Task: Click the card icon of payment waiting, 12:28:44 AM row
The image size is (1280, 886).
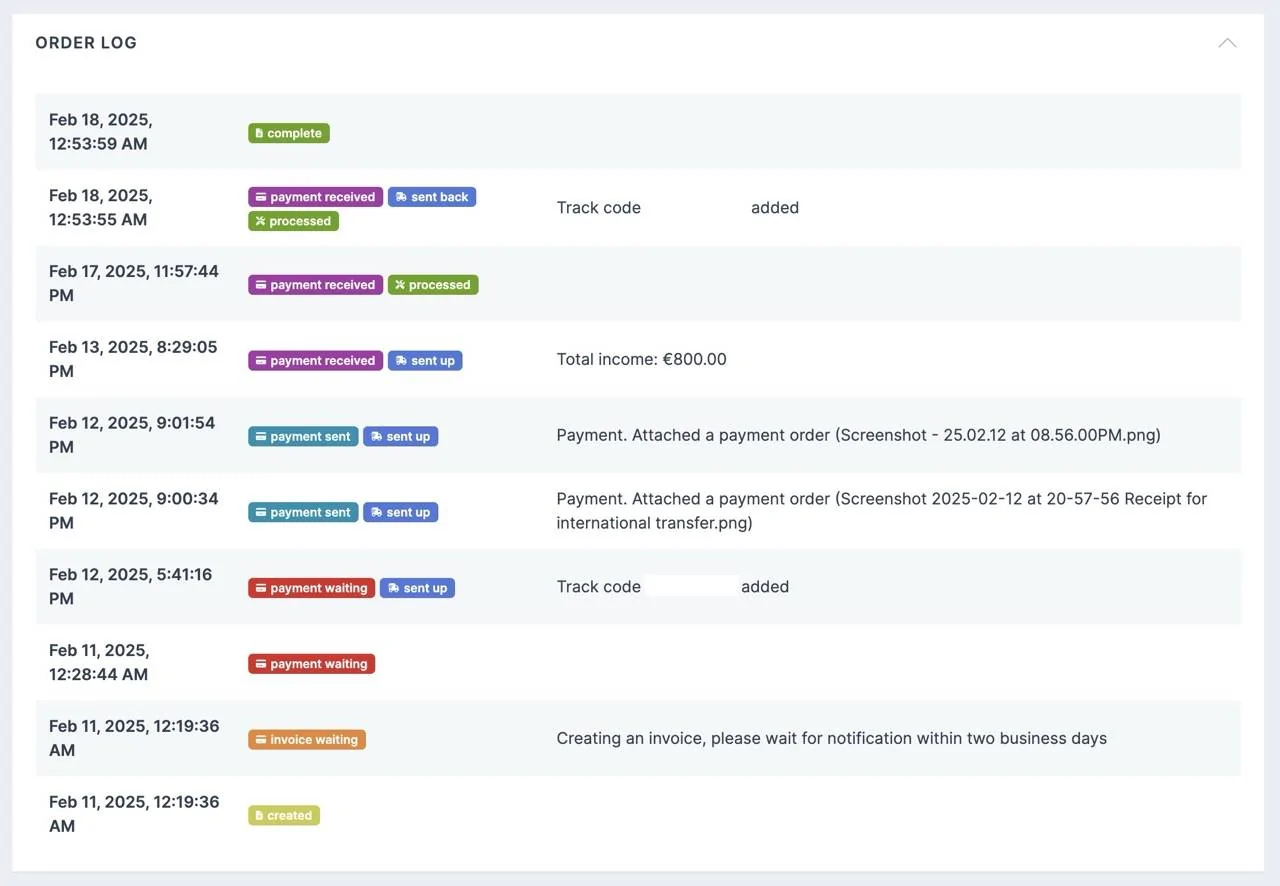Action: pyautogui.click(x=261, y=664)
